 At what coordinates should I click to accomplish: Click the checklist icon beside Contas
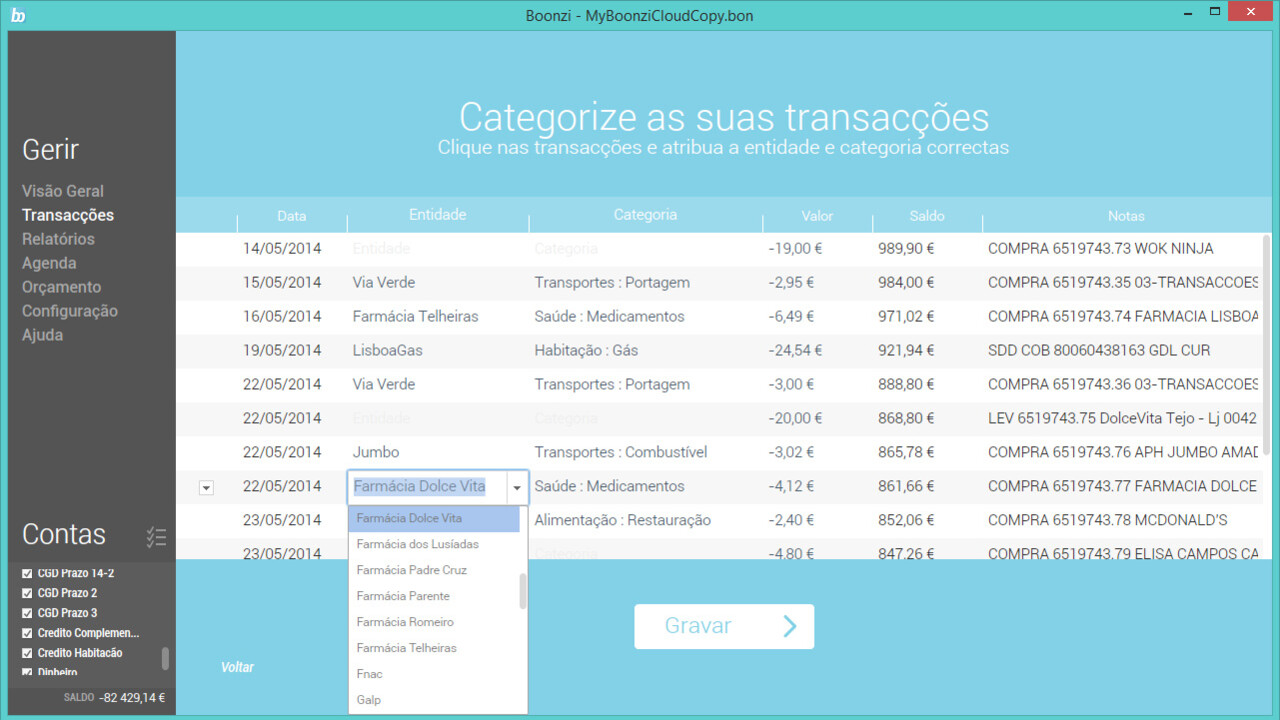point(156,537)
